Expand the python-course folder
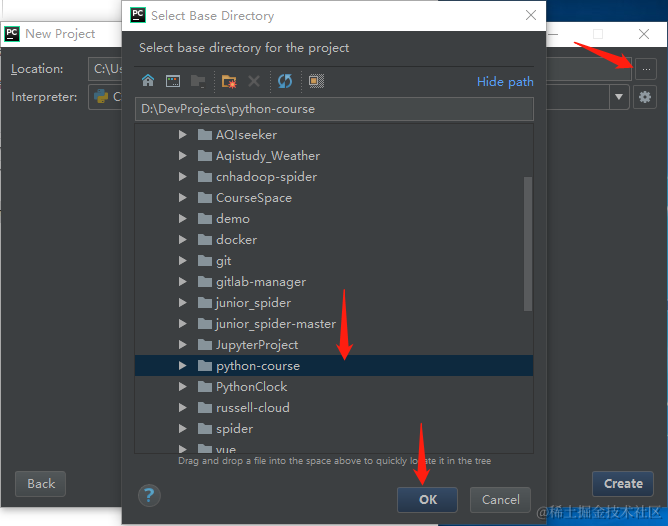This screenshot has width=668, height=526. point(182,365)
